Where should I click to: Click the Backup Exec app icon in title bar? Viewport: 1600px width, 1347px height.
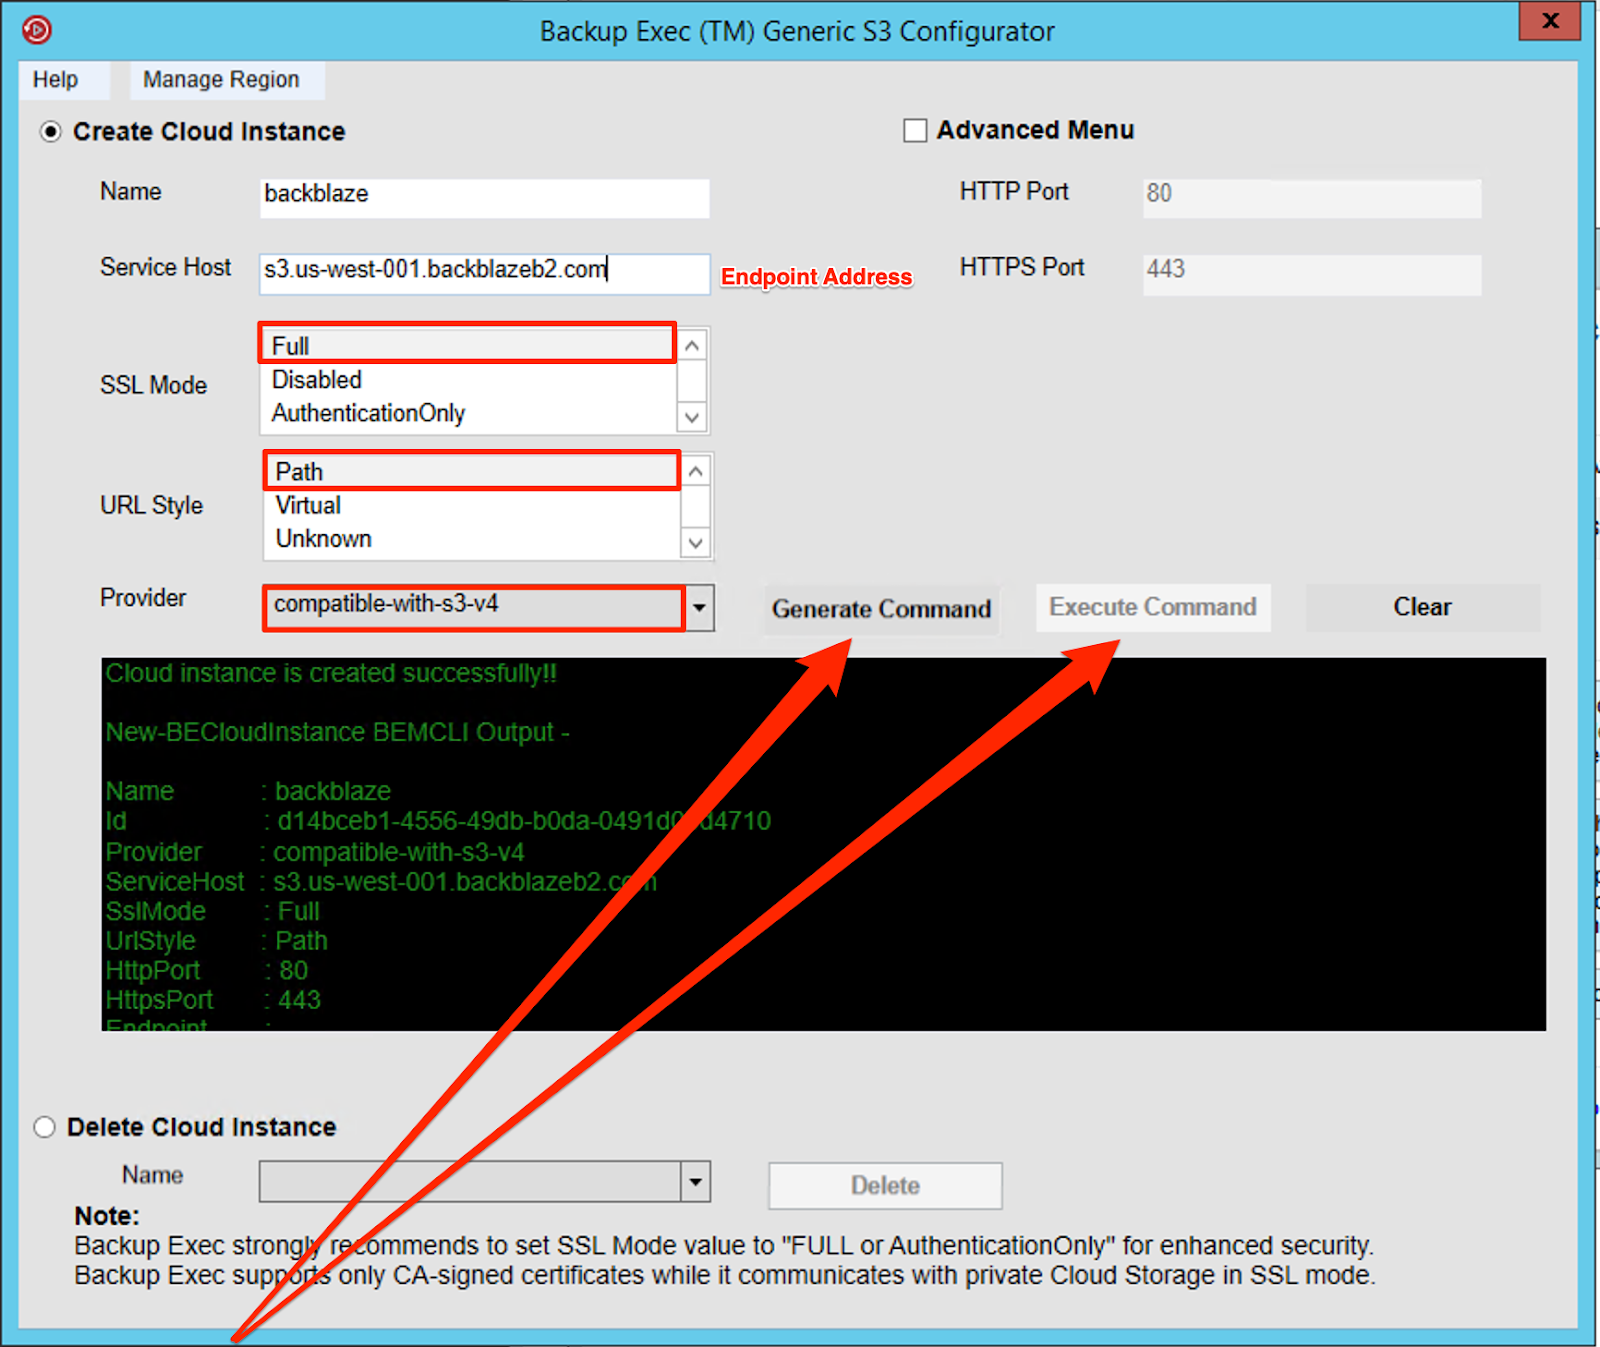click(37, 30)
